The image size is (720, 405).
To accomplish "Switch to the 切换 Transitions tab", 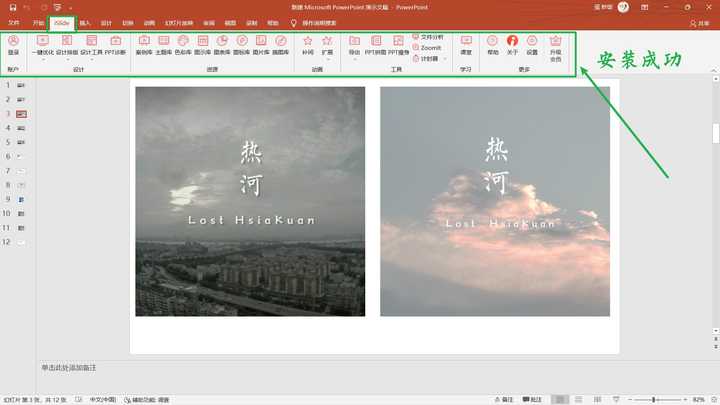I will [x=128, y=23].
